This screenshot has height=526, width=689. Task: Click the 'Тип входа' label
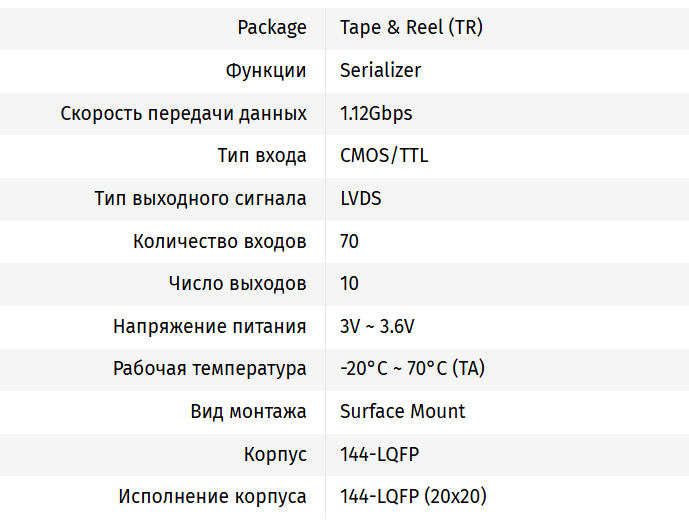(262, 156)
